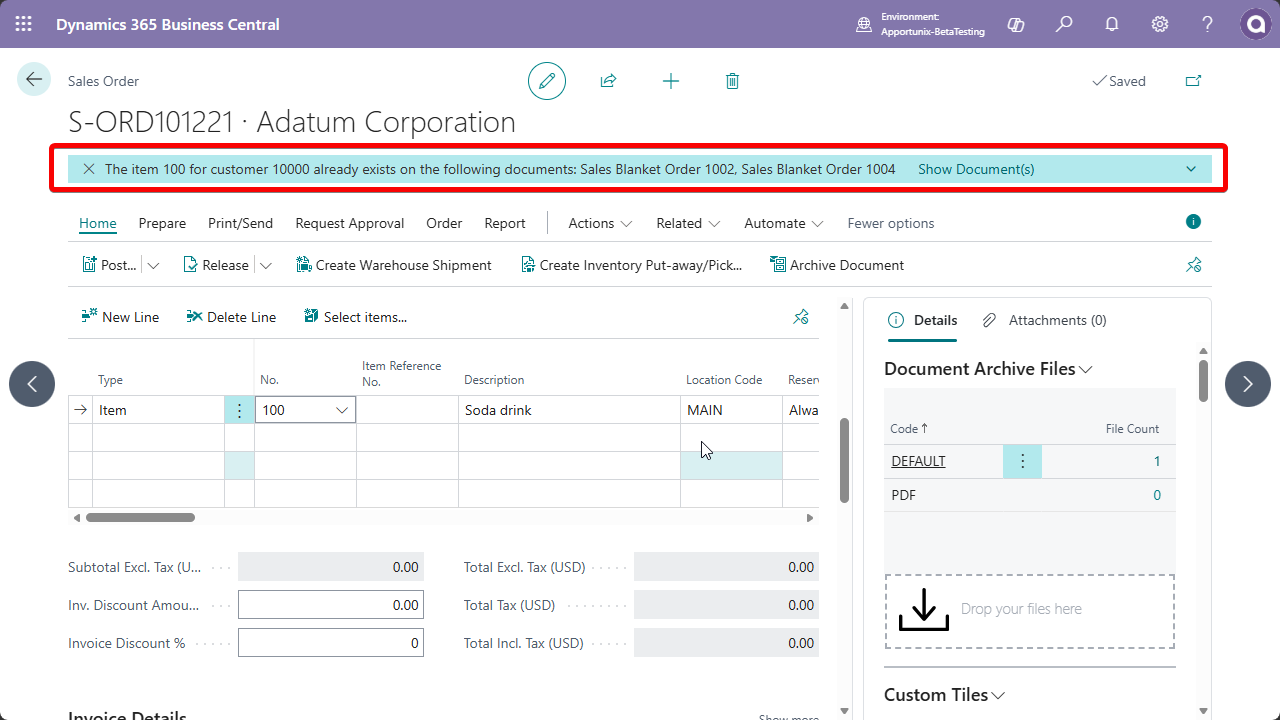Go to previous record arrow
This screenshot has height=720, width=1280.
point(32,384)
